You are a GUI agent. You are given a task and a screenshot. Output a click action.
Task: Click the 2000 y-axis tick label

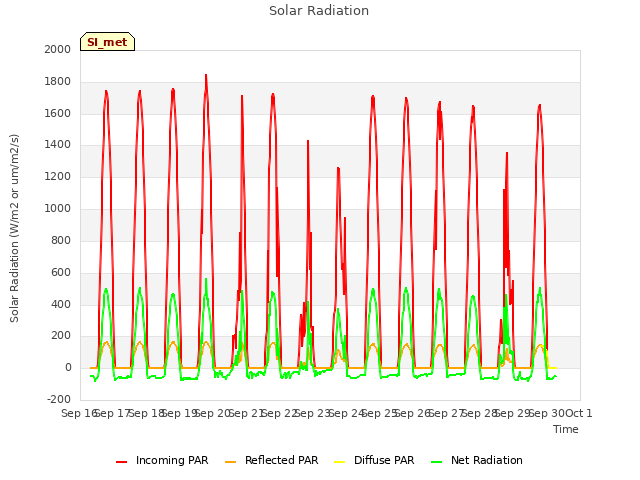coord(58,49)
